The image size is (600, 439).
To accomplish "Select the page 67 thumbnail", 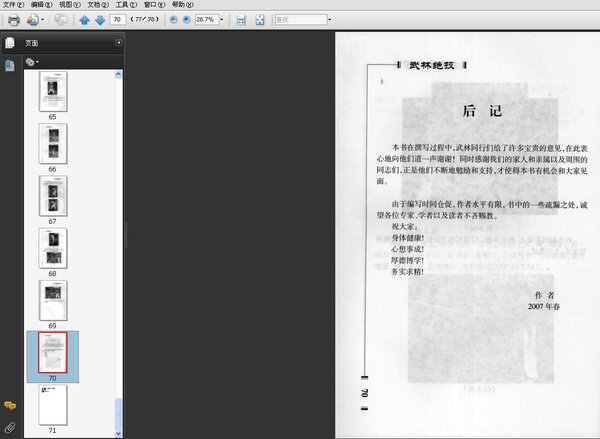I will point(53,196).
